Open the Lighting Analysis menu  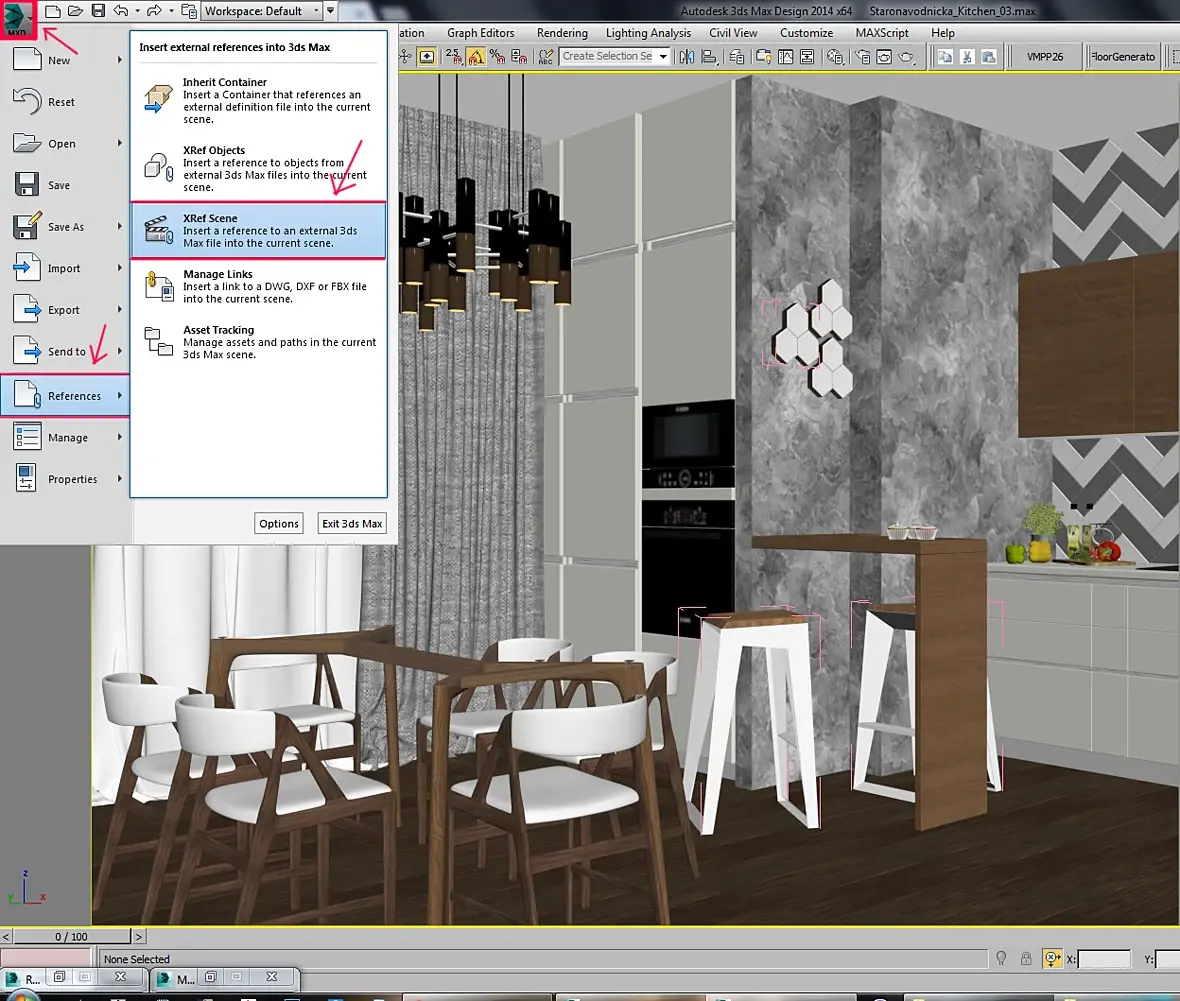pyautogui.click(x=648, y=33)
